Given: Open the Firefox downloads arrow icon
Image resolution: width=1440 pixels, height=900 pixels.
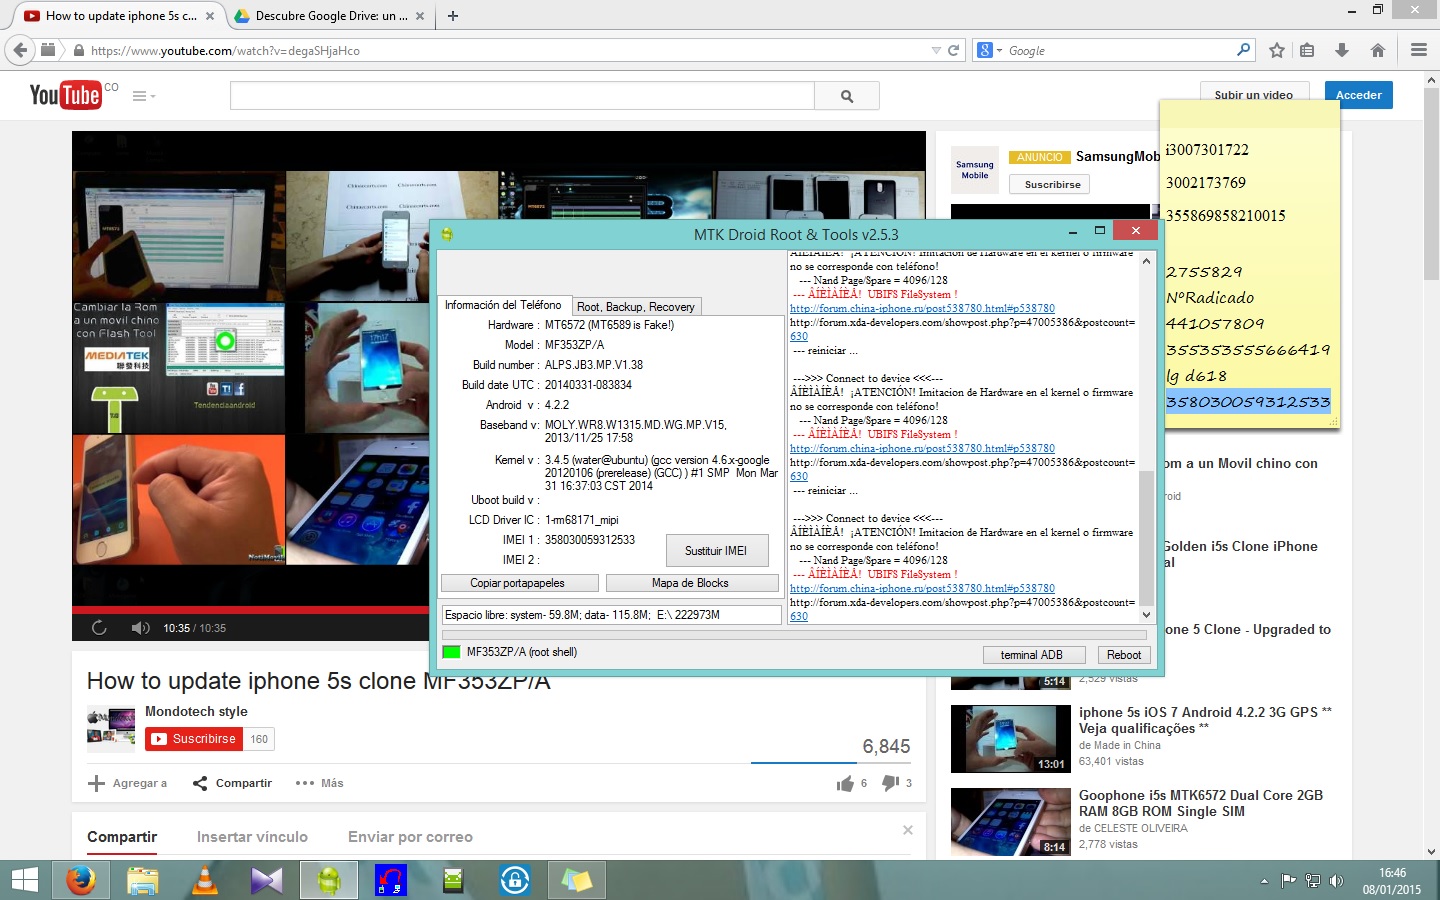Looking at the screenshot, I should click(1342, 50).
